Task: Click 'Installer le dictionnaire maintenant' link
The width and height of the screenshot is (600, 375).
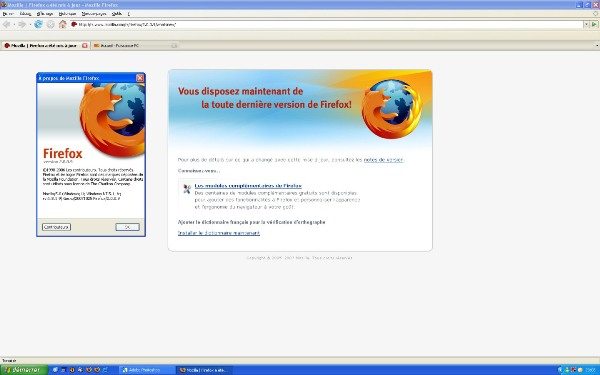Action: [x=219, y=233]
